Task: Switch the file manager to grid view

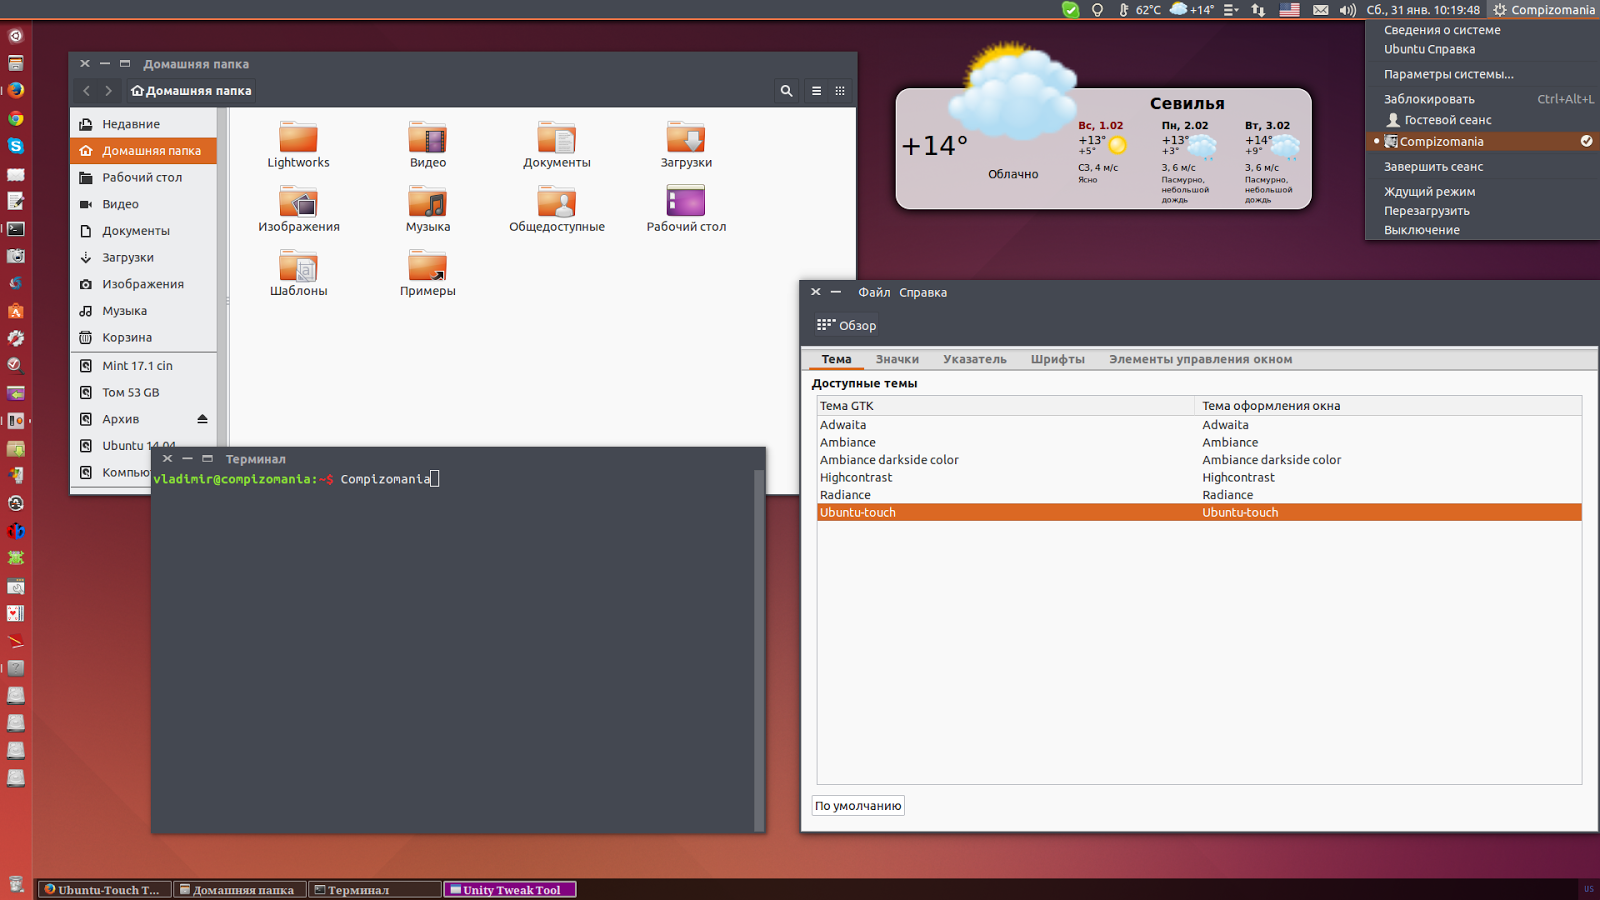Action: pos(840,90)
